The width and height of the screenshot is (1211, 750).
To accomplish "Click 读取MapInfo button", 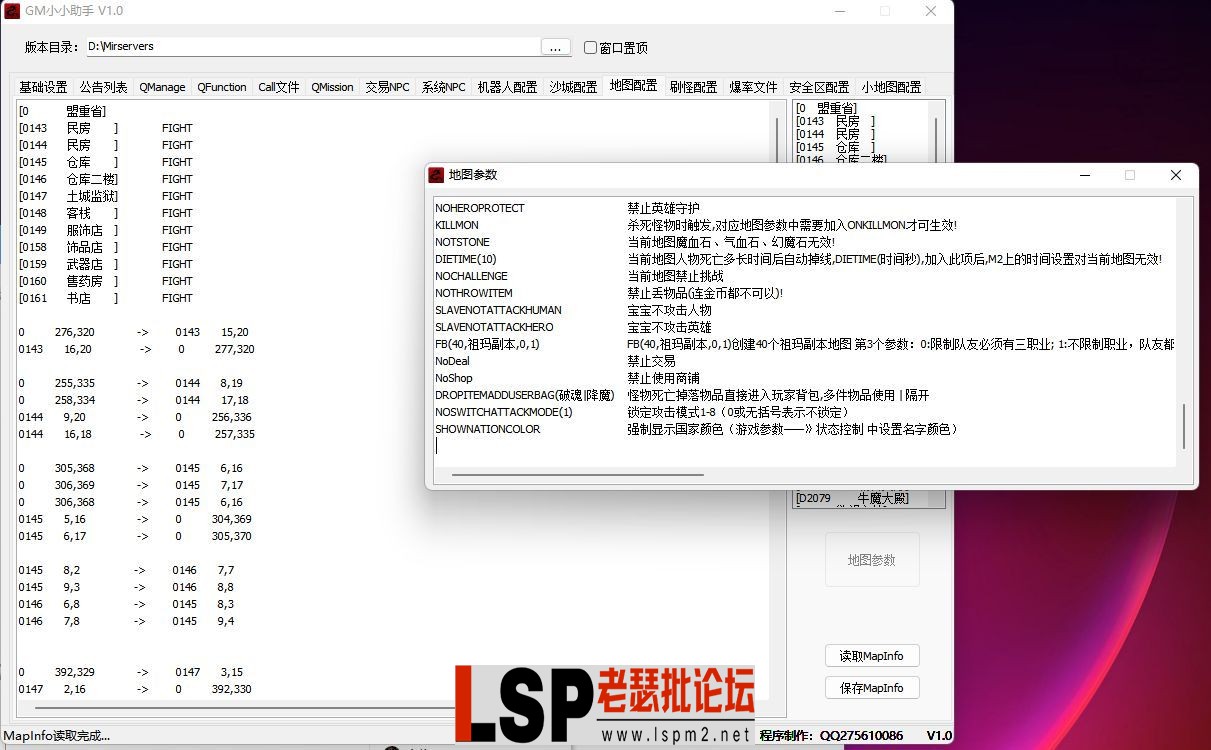I will pos(871,655).
